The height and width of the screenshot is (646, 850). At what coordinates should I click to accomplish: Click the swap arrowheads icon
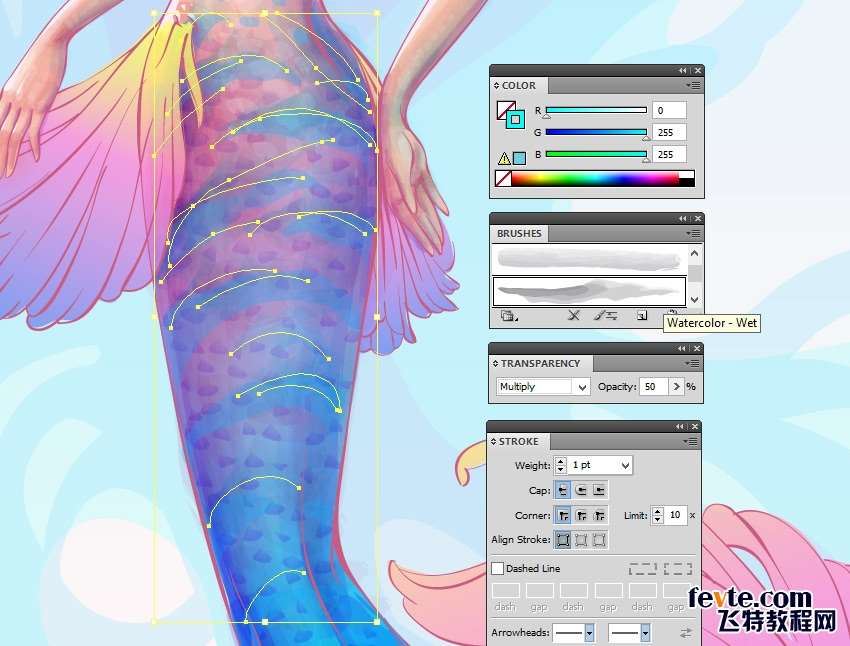[686, 632]
